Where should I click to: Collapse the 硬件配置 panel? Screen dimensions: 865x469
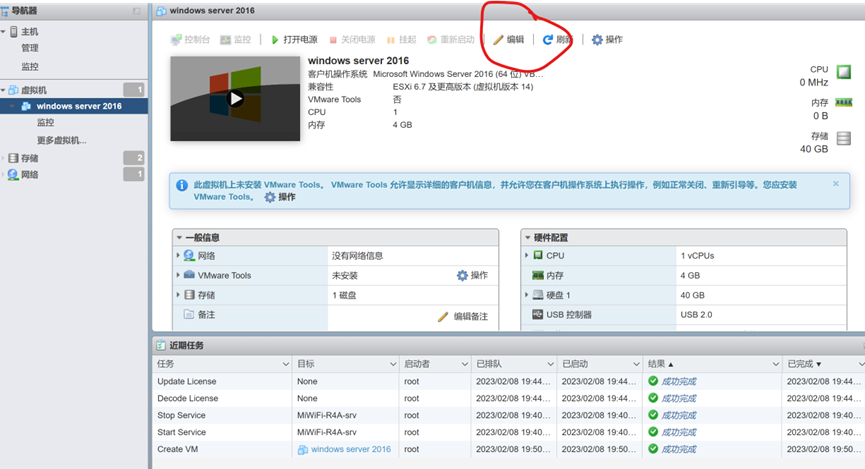tap(527, 237)
